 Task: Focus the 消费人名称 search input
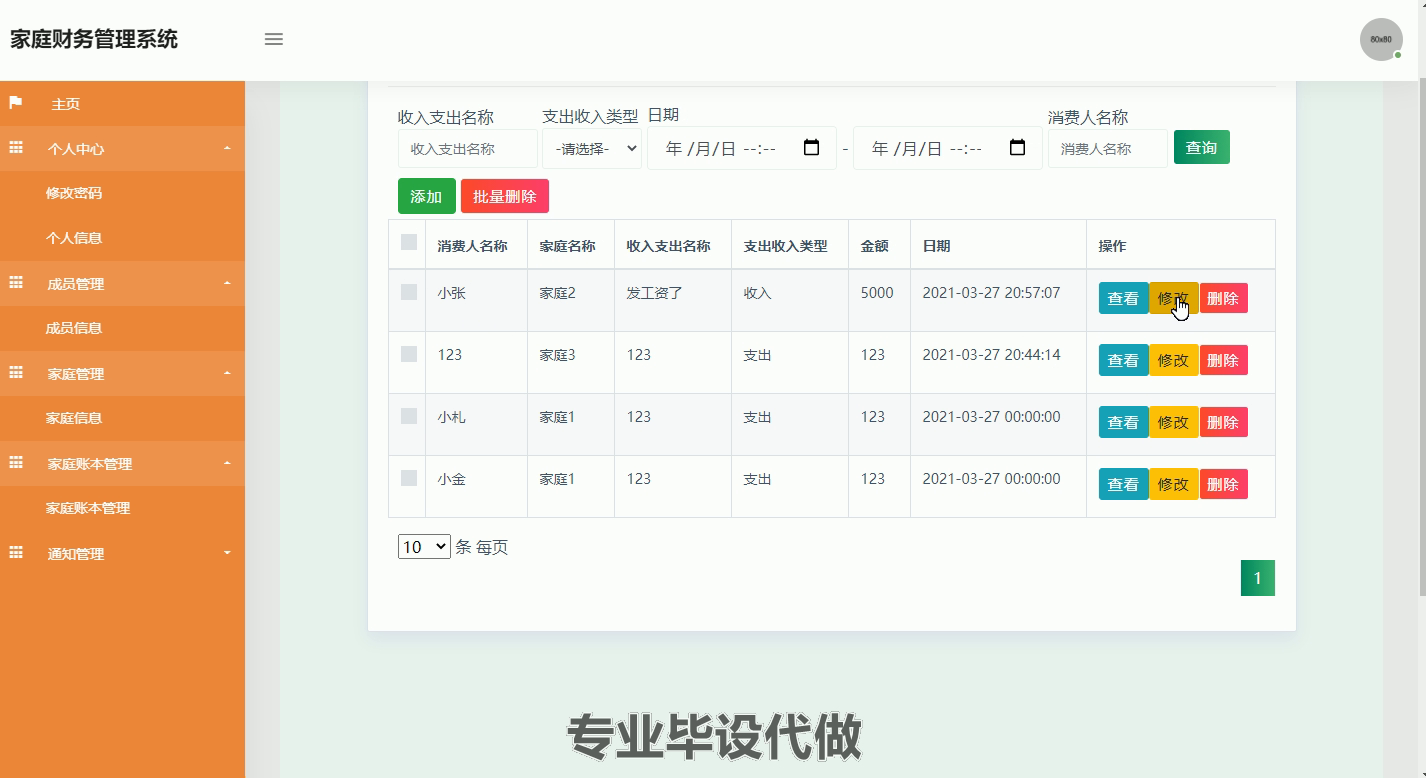point(1108,149)
